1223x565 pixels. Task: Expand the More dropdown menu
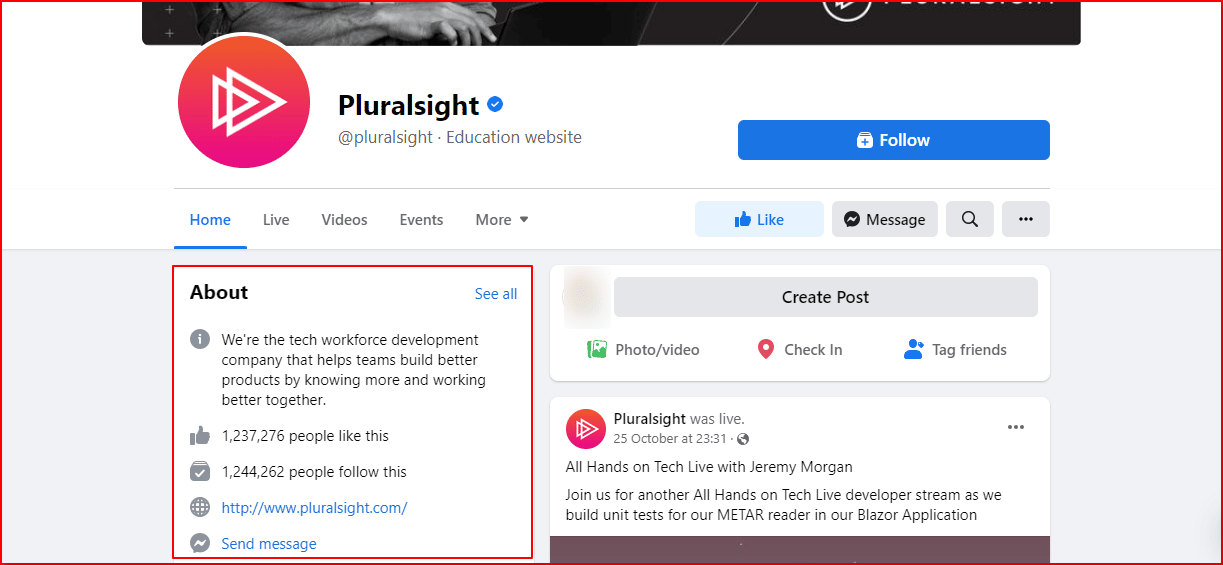[502, 219]
